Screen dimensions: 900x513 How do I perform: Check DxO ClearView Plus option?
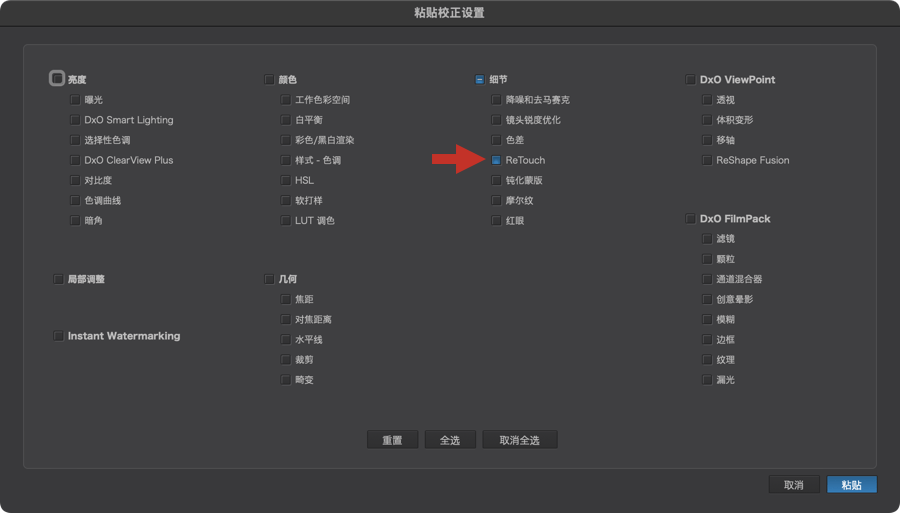(75, 160)
